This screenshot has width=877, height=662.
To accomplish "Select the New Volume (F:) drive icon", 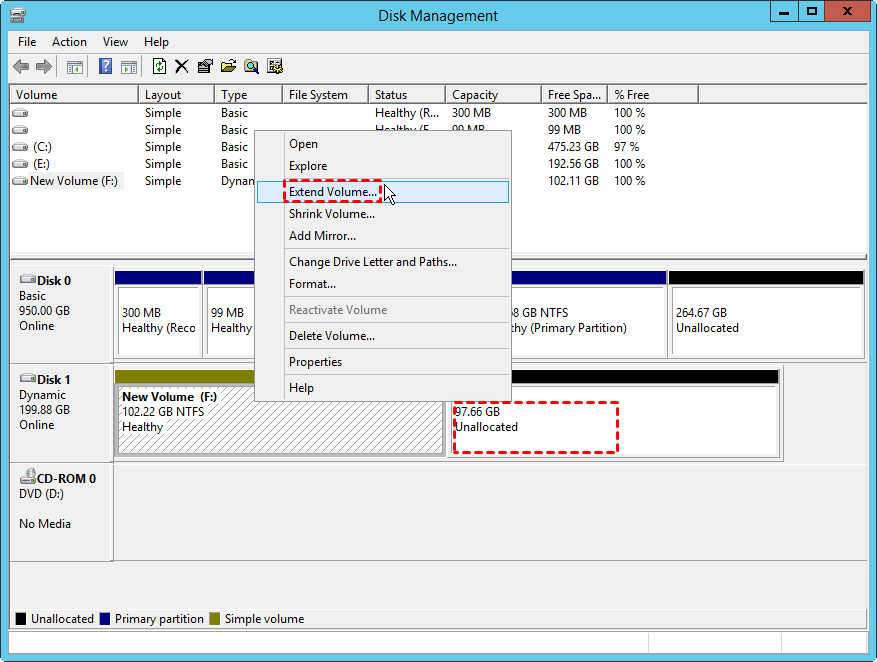I will [x=20, y=181].
